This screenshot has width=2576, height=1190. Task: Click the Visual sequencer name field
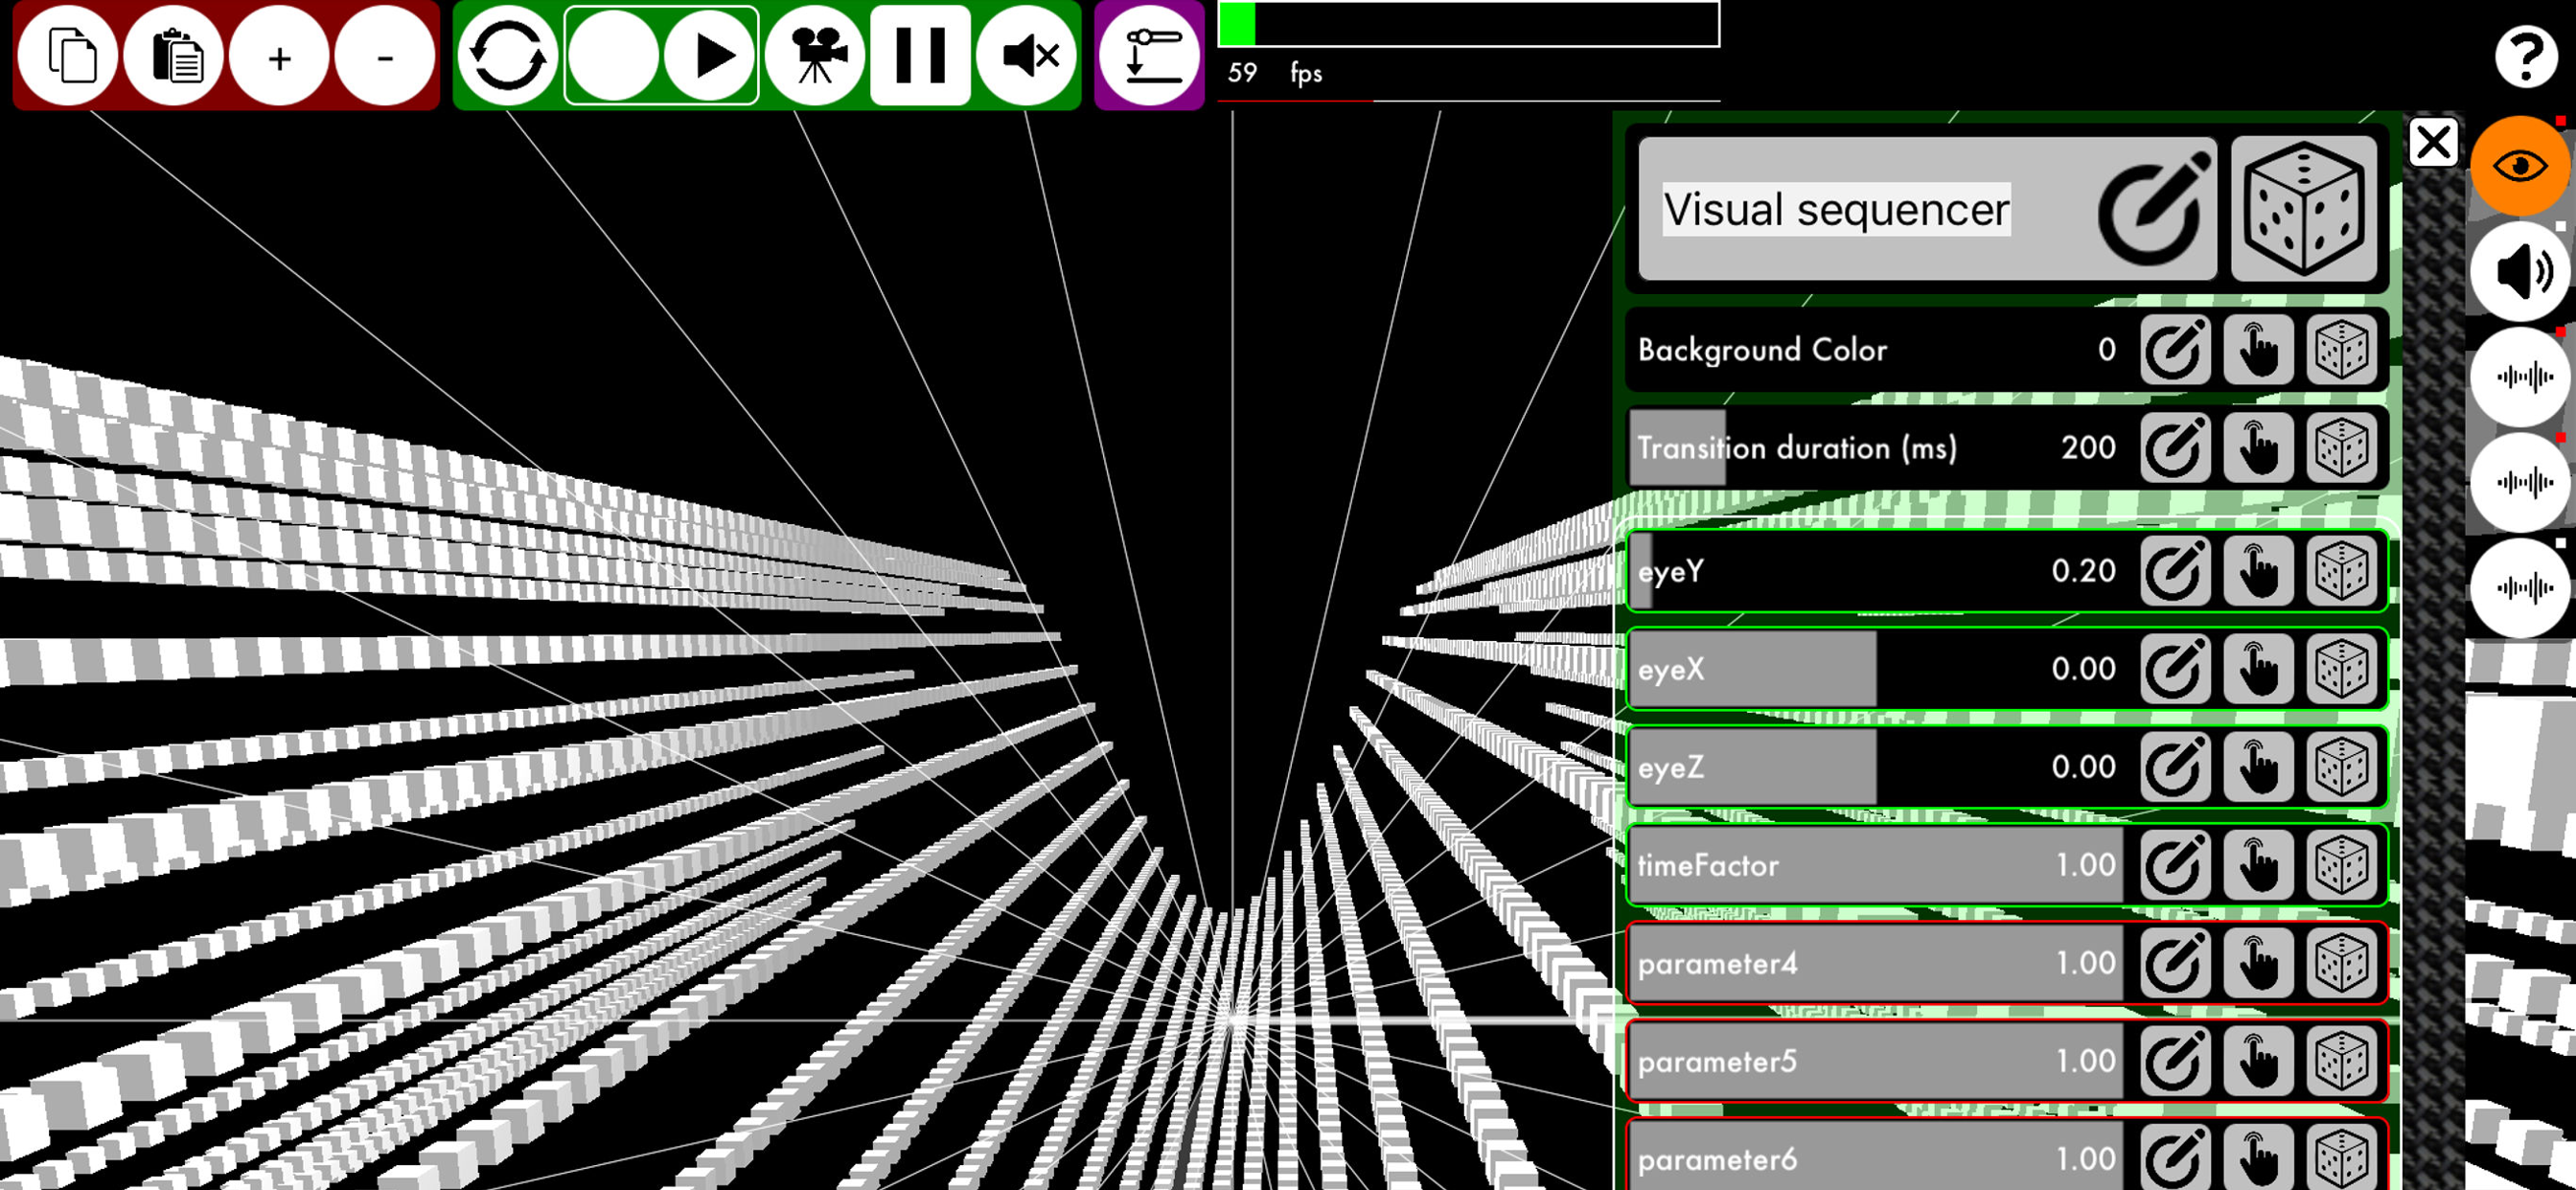1836,210
